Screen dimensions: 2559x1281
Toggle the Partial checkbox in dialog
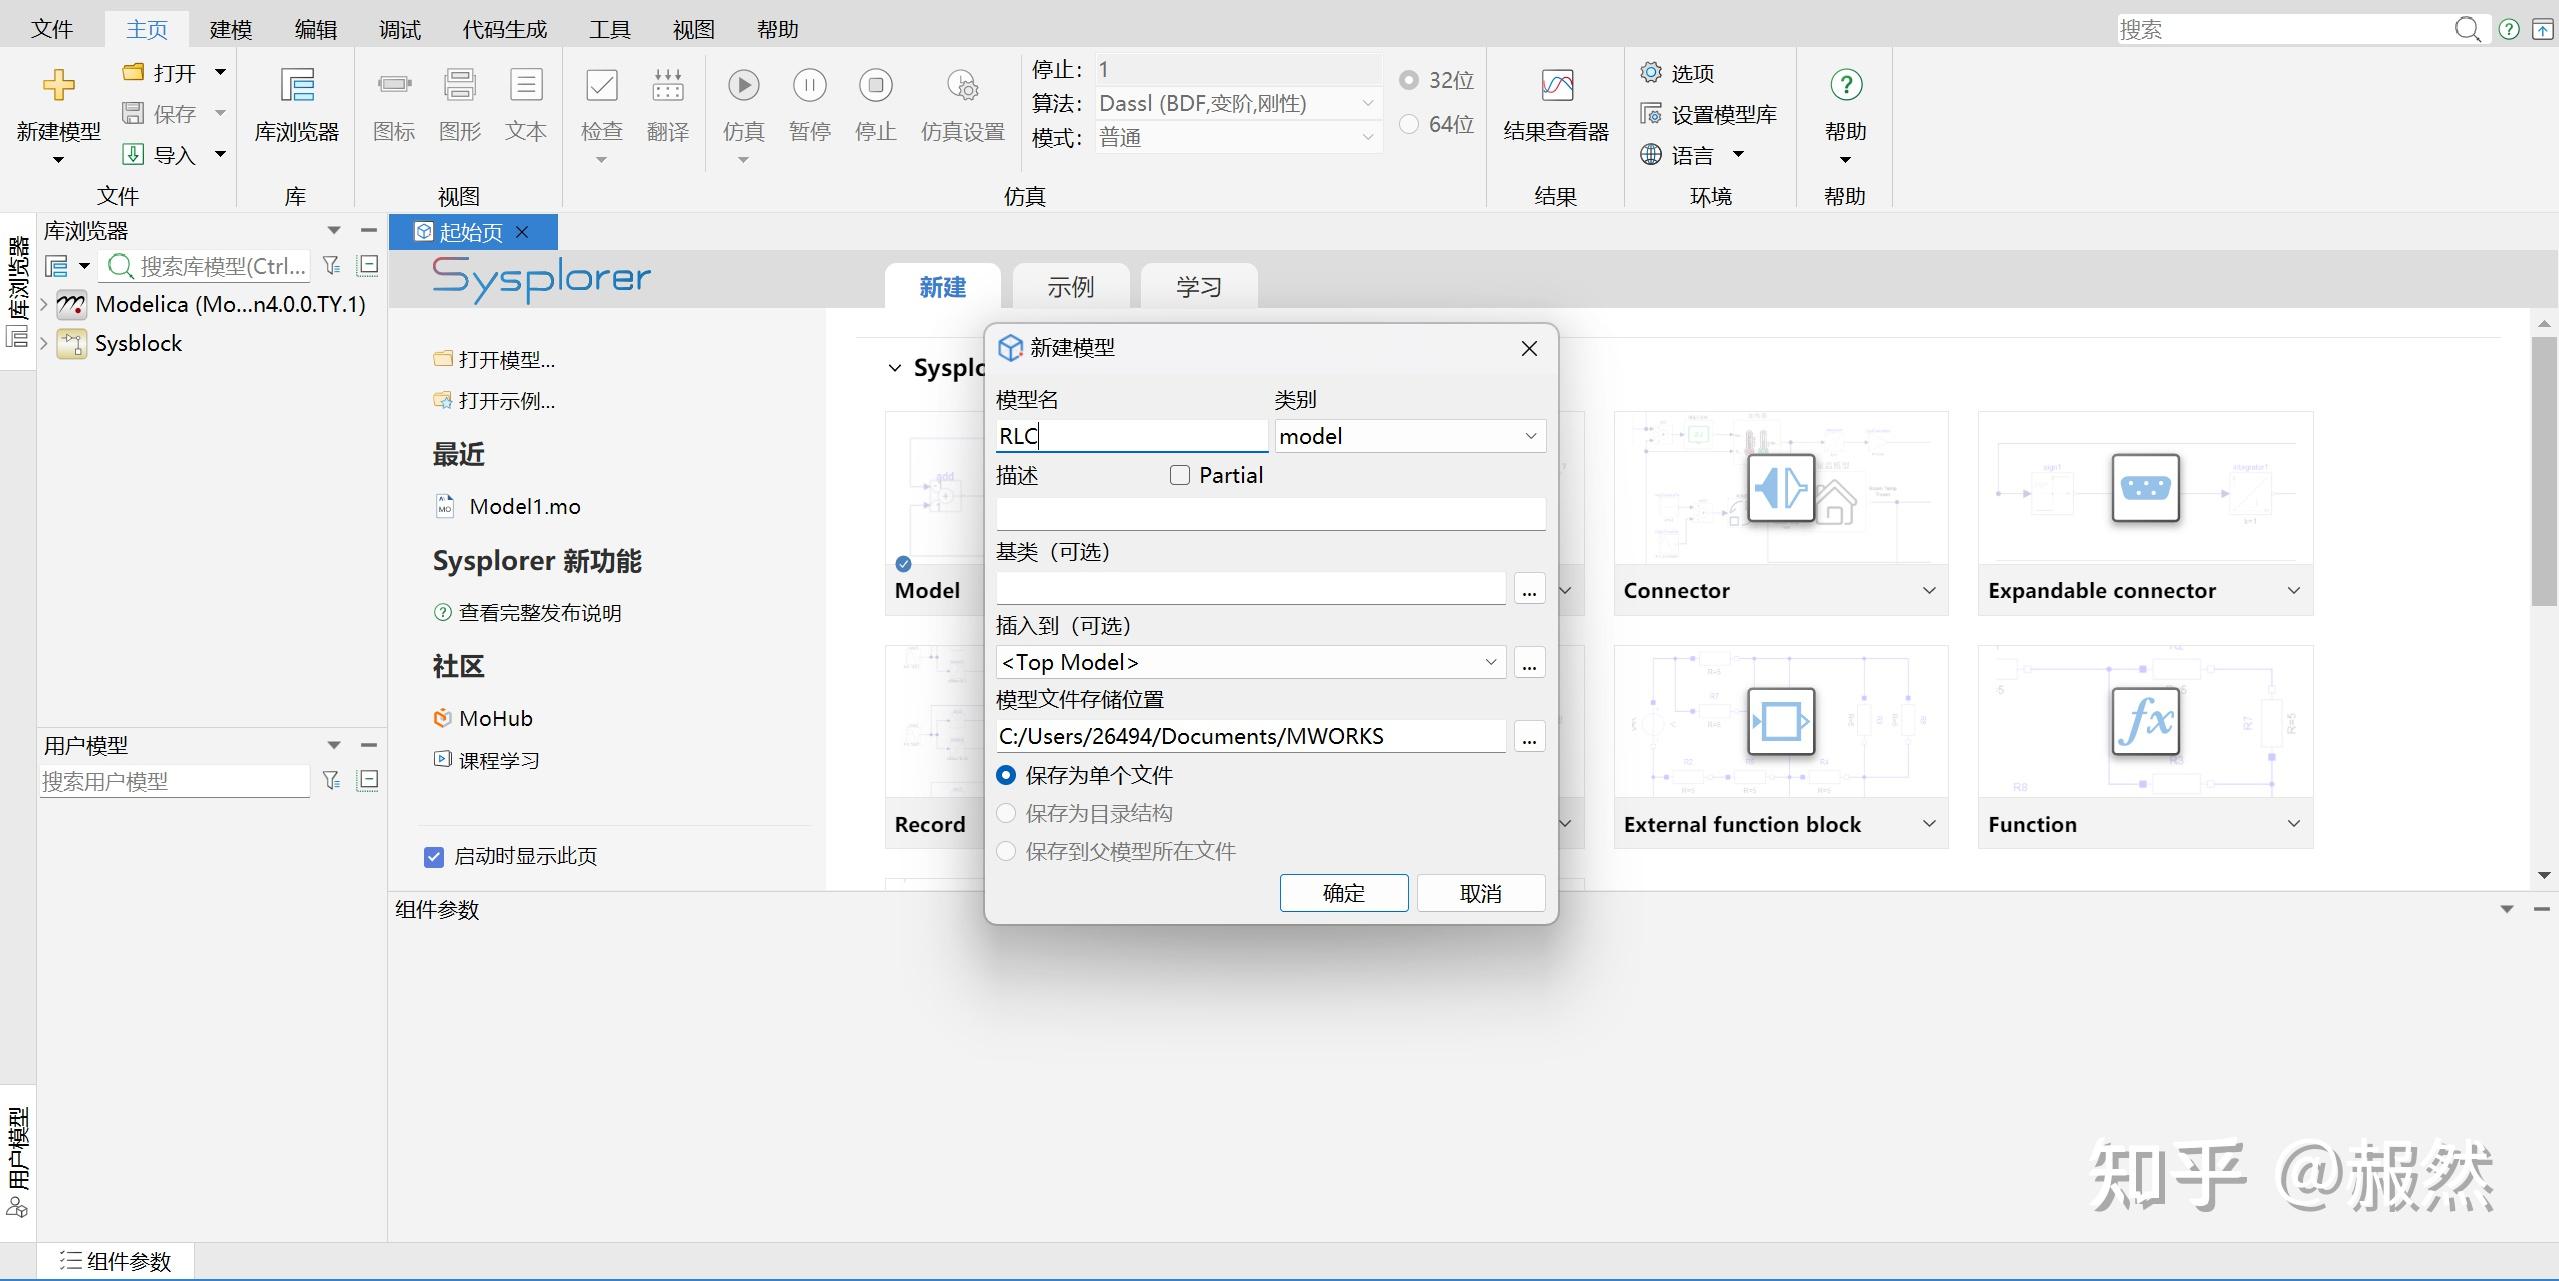(x=1180, y=475)
